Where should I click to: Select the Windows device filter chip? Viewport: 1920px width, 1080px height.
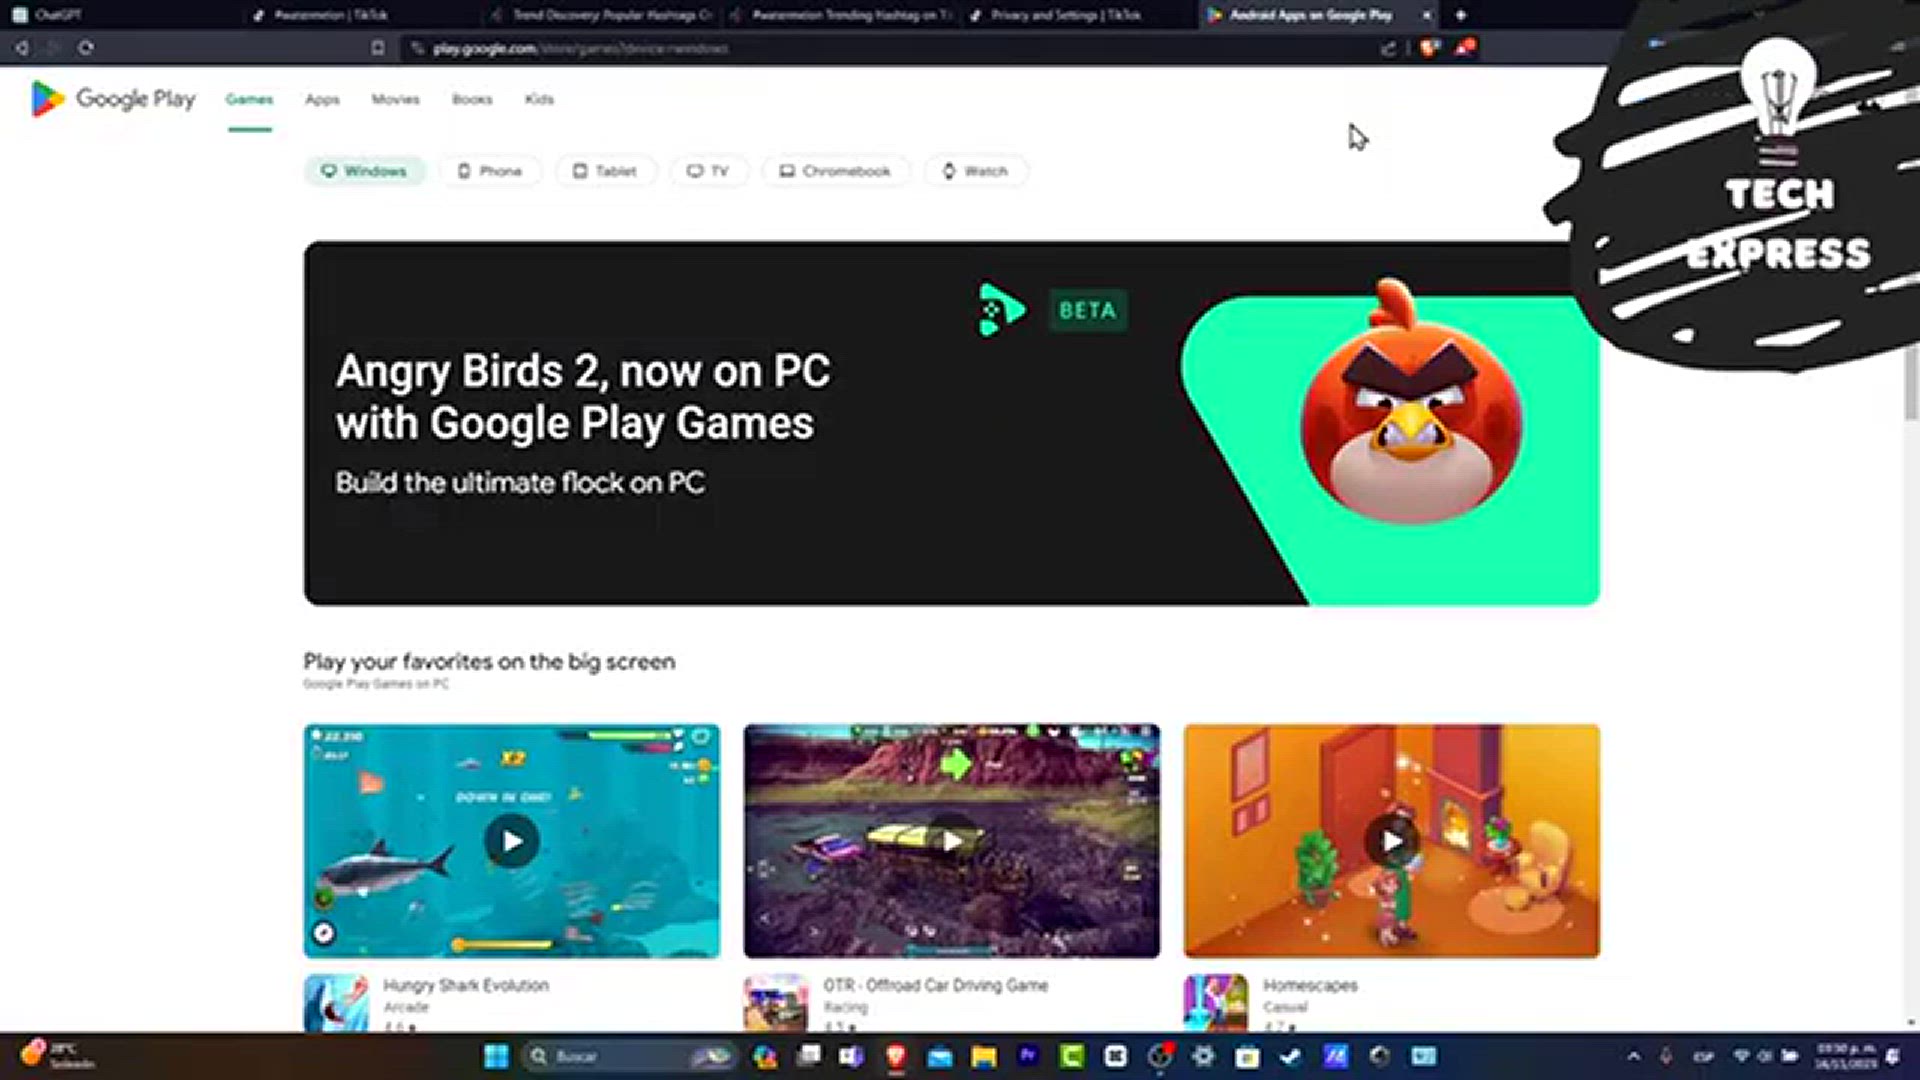[364, 171]
